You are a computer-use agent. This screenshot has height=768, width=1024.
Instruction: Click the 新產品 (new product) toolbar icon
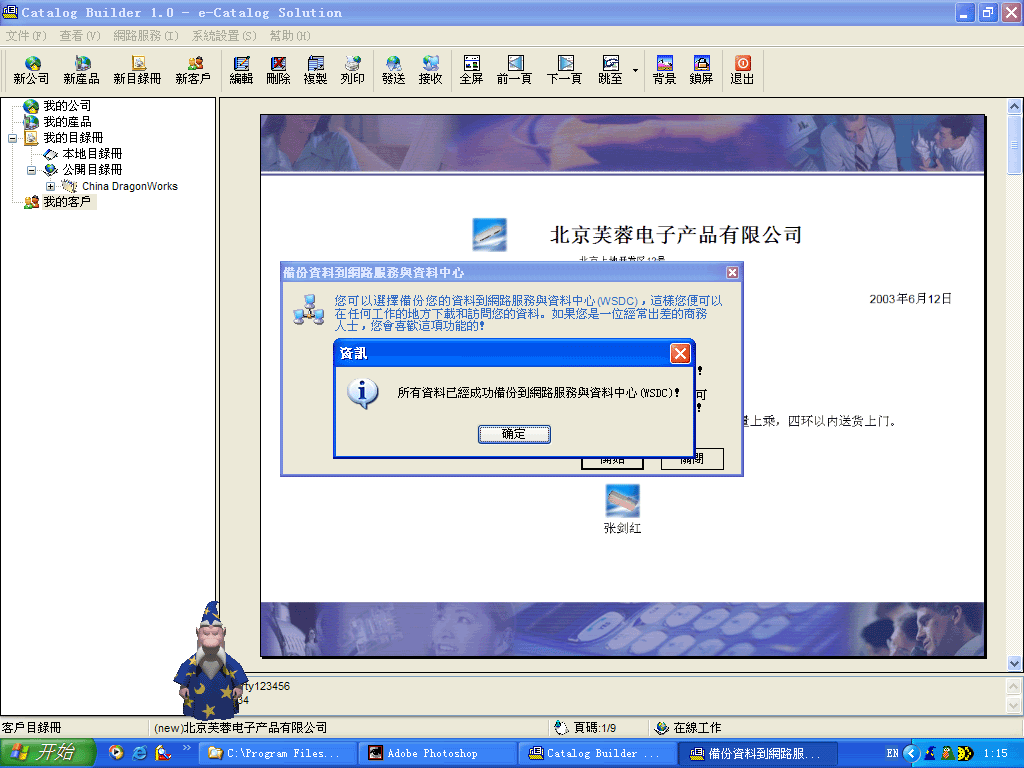tap(82, 70)
